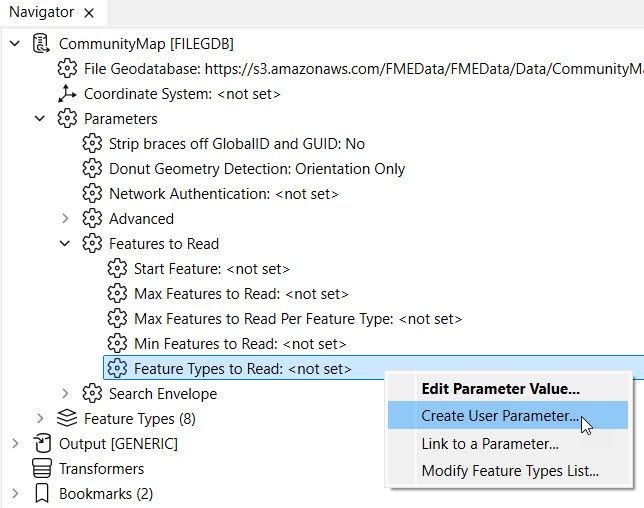
Task: Choose Link to a Parameter option
Action: point(489,444)
